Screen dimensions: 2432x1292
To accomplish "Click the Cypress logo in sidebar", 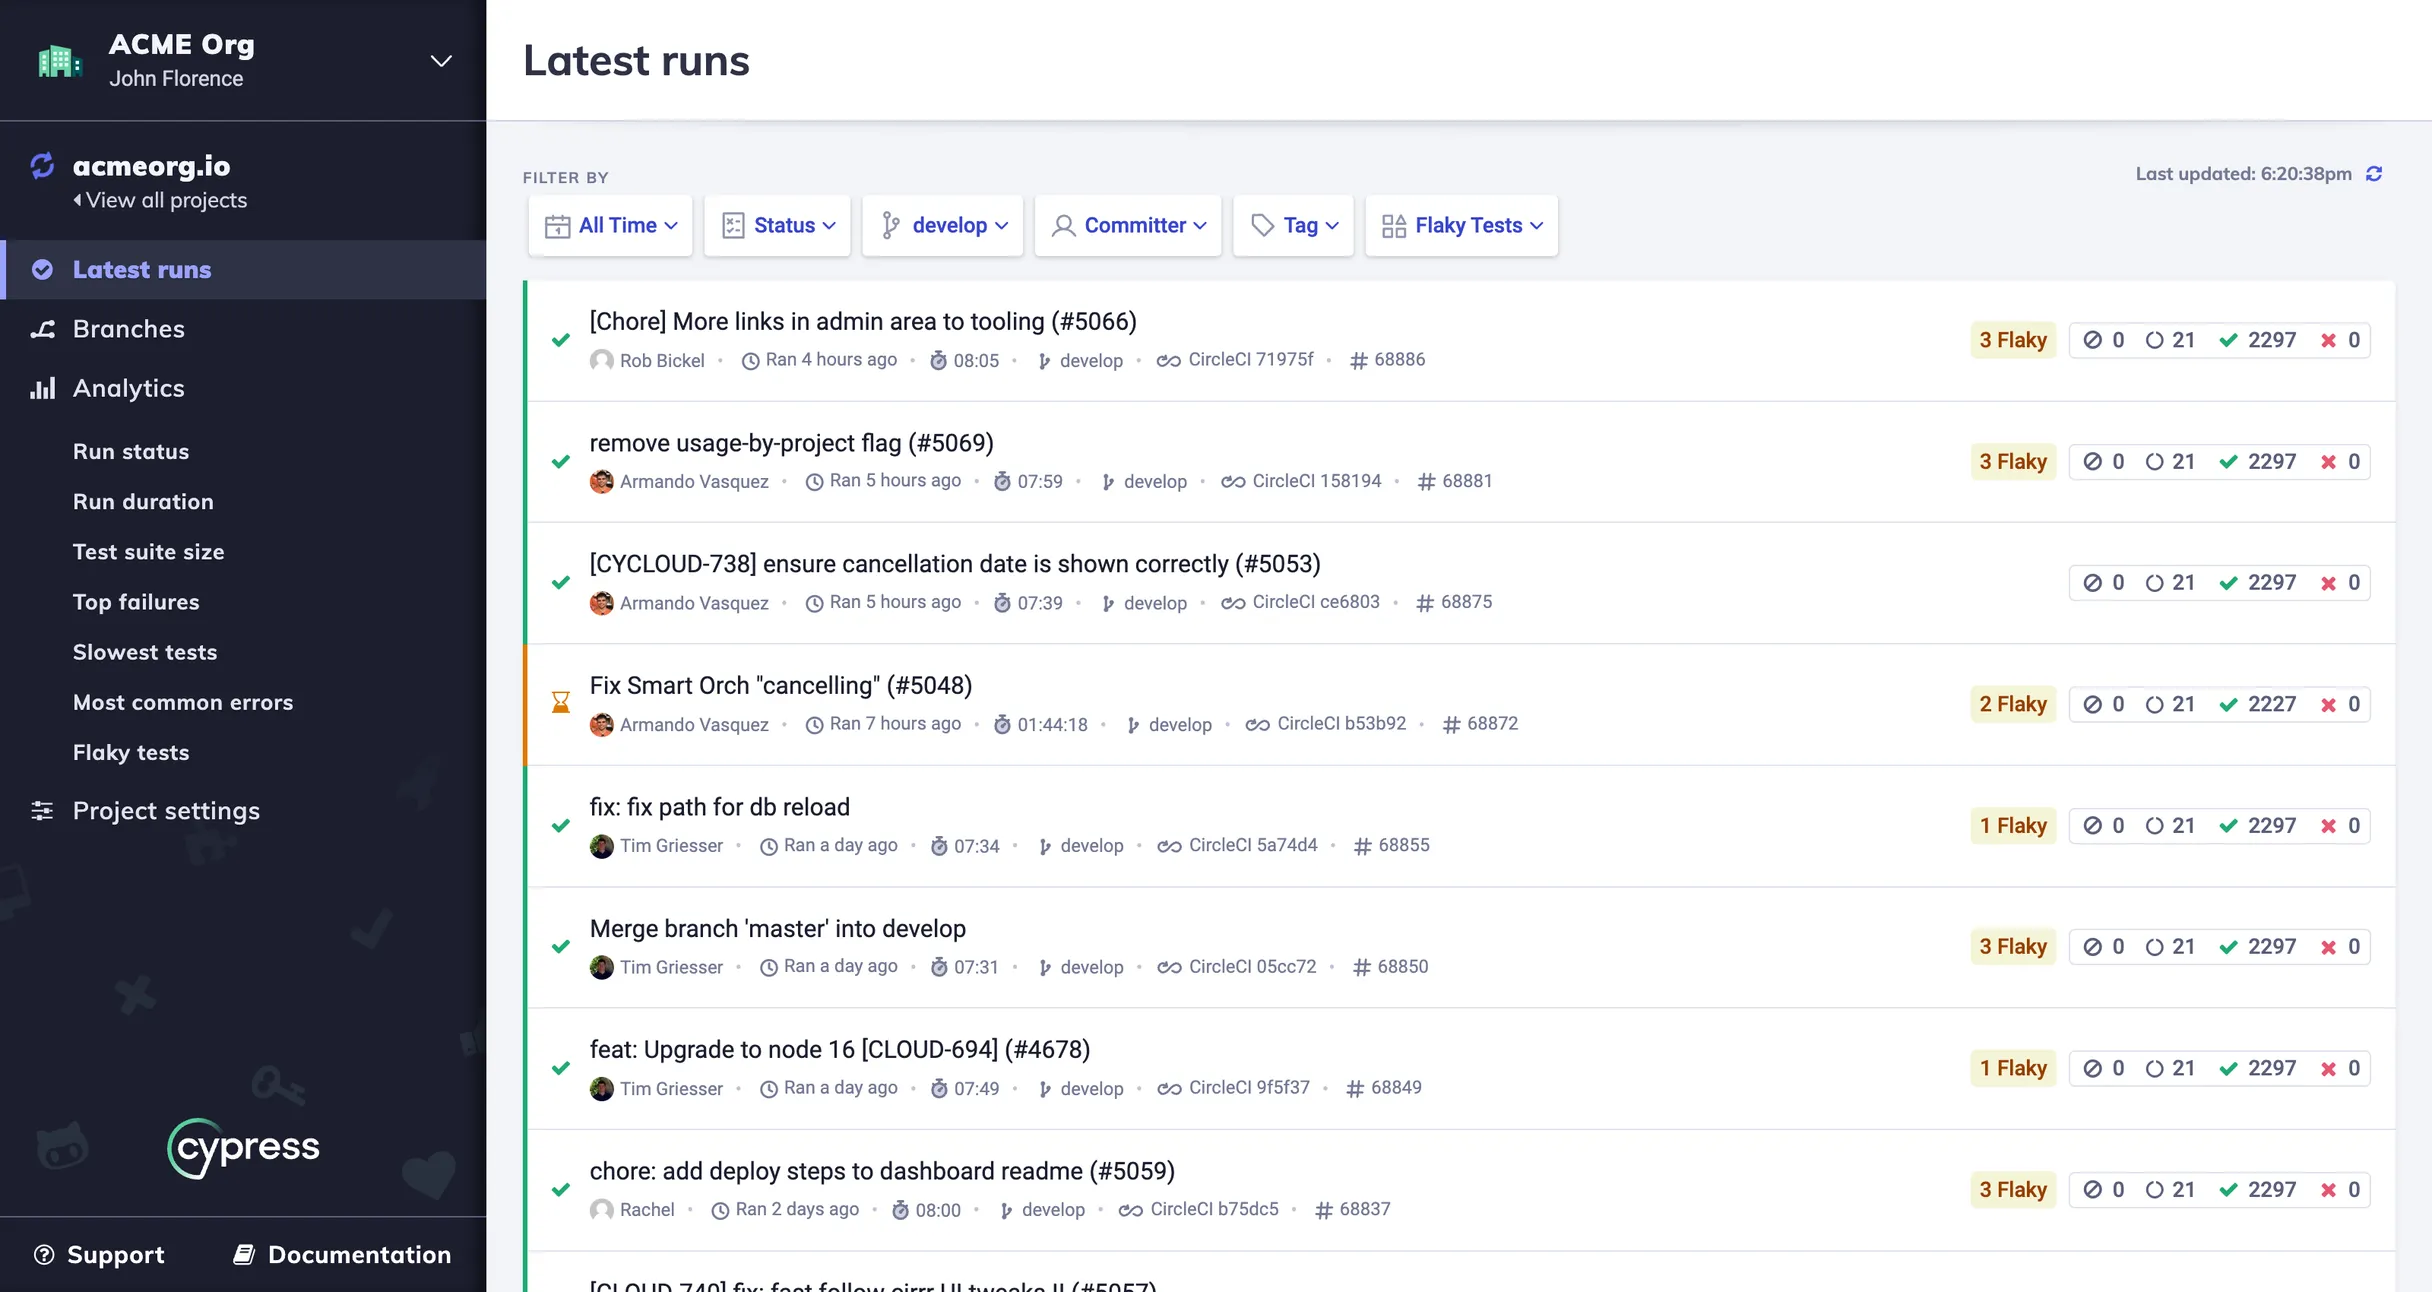I will [x=243, y=1148].
